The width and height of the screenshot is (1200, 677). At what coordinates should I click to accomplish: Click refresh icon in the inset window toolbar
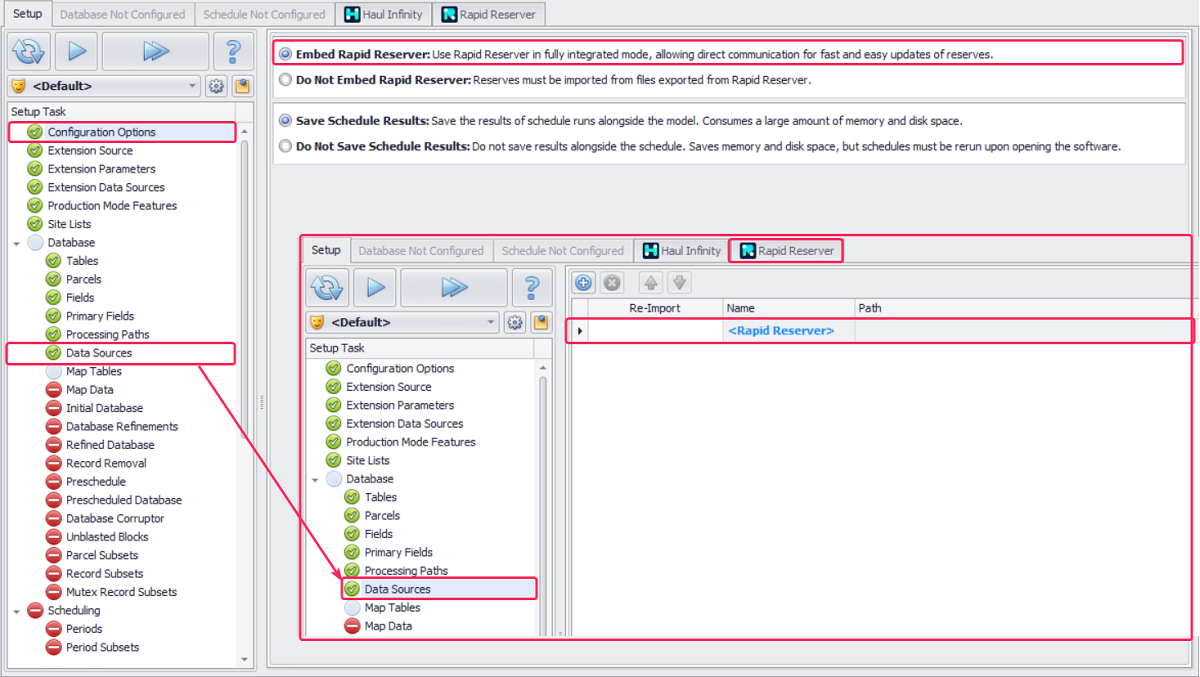[327, 288]
